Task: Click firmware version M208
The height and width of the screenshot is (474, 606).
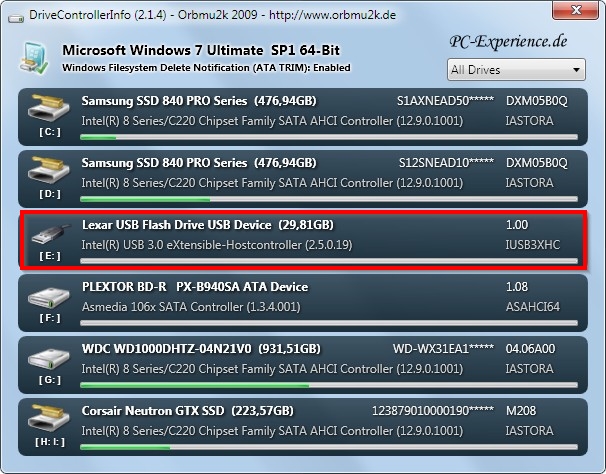Action: point(521,411)
